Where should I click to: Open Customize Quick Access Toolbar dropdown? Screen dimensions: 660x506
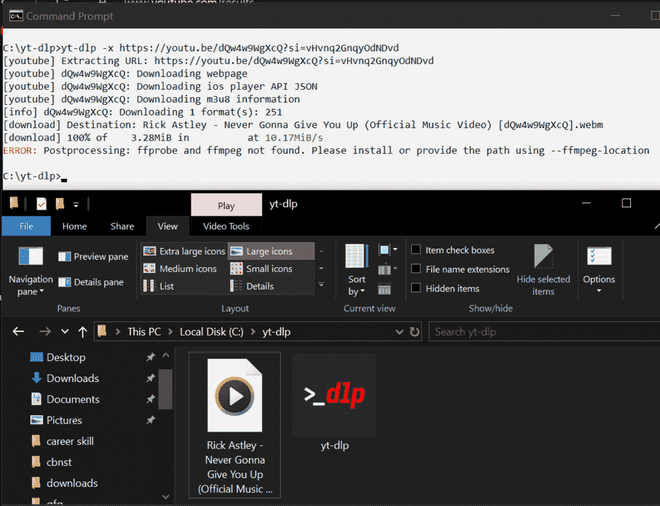coord(76,205)
